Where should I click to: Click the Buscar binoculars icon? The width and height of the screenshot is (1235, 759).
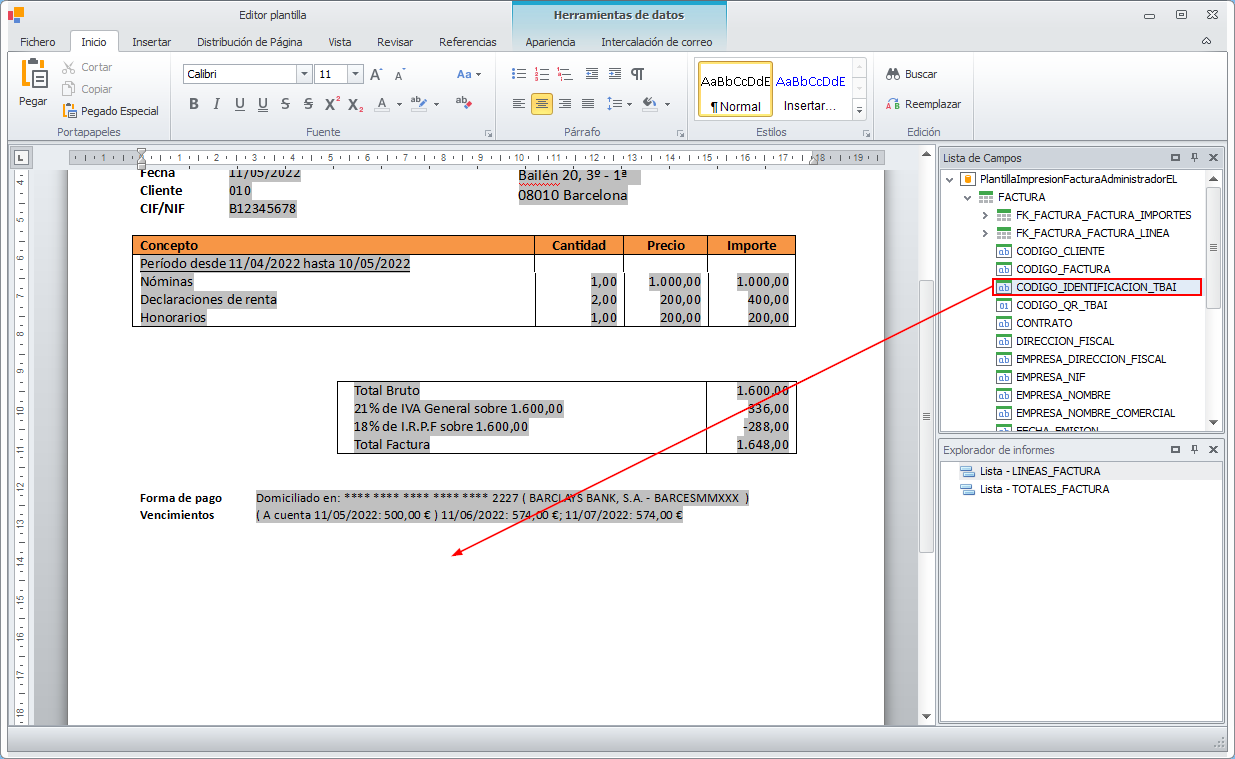pyautogui.click(x=893, y=74)
